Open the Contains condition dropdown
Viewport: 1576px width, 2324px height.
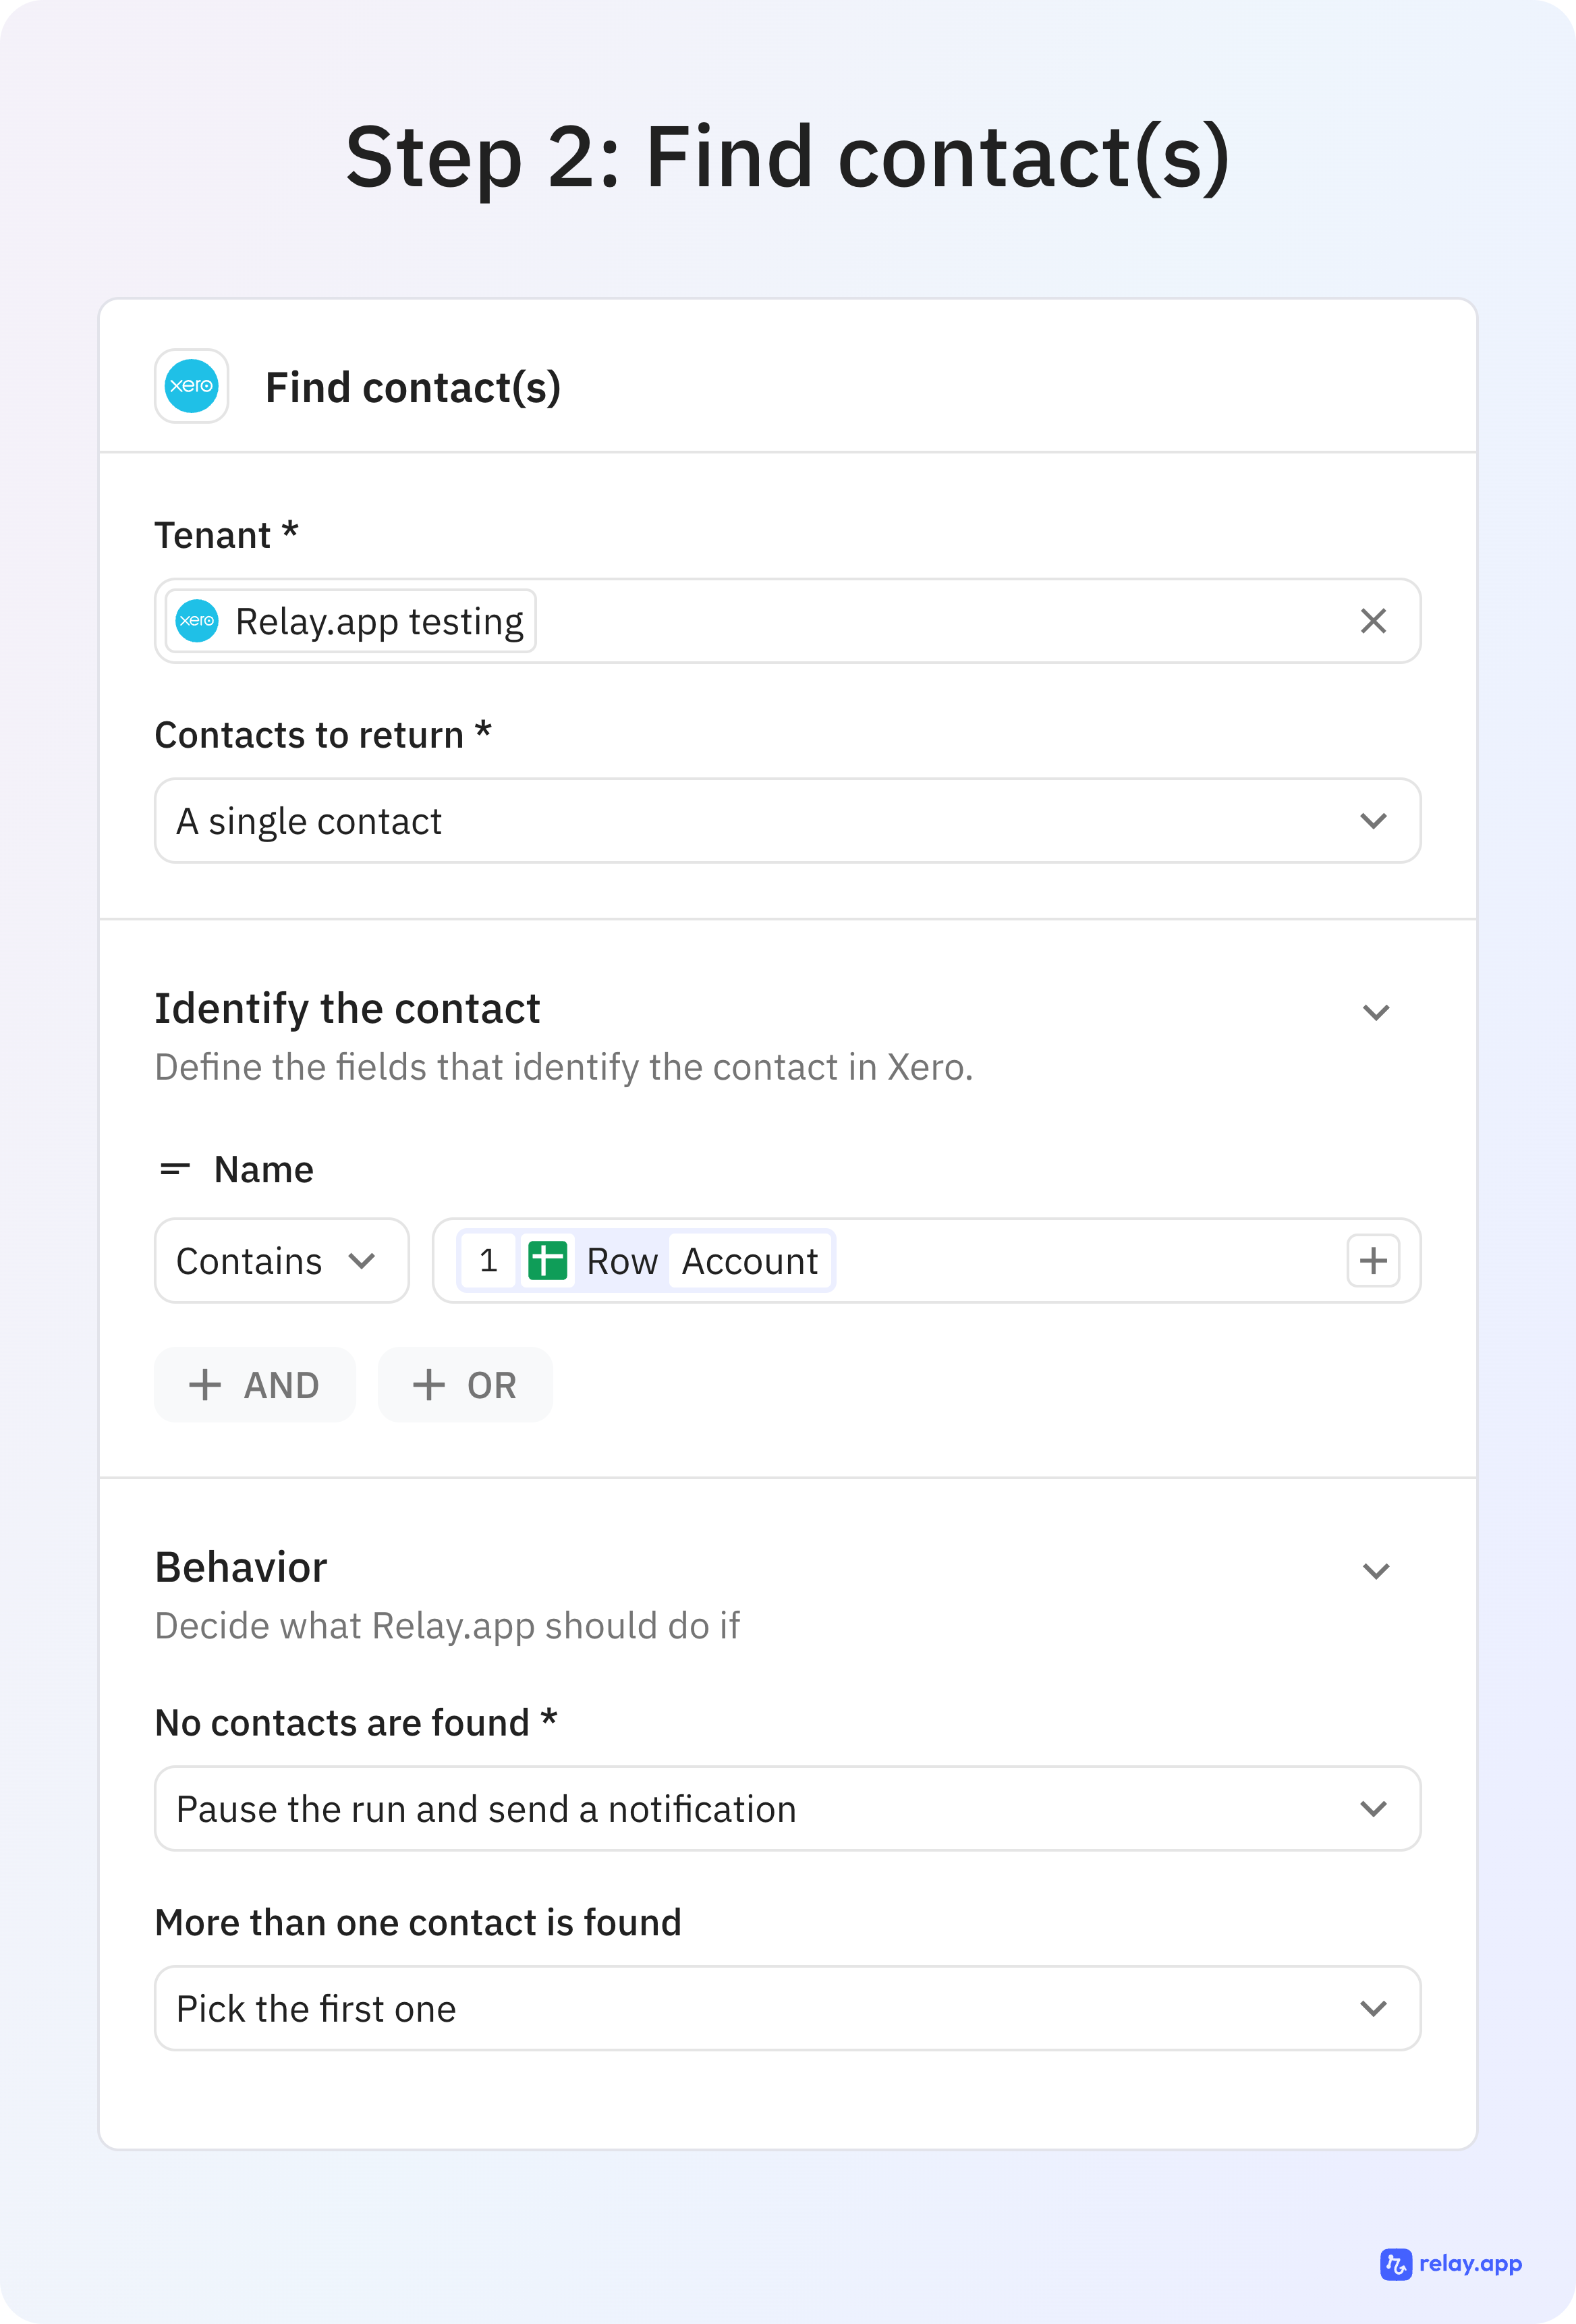point(281,1260)
